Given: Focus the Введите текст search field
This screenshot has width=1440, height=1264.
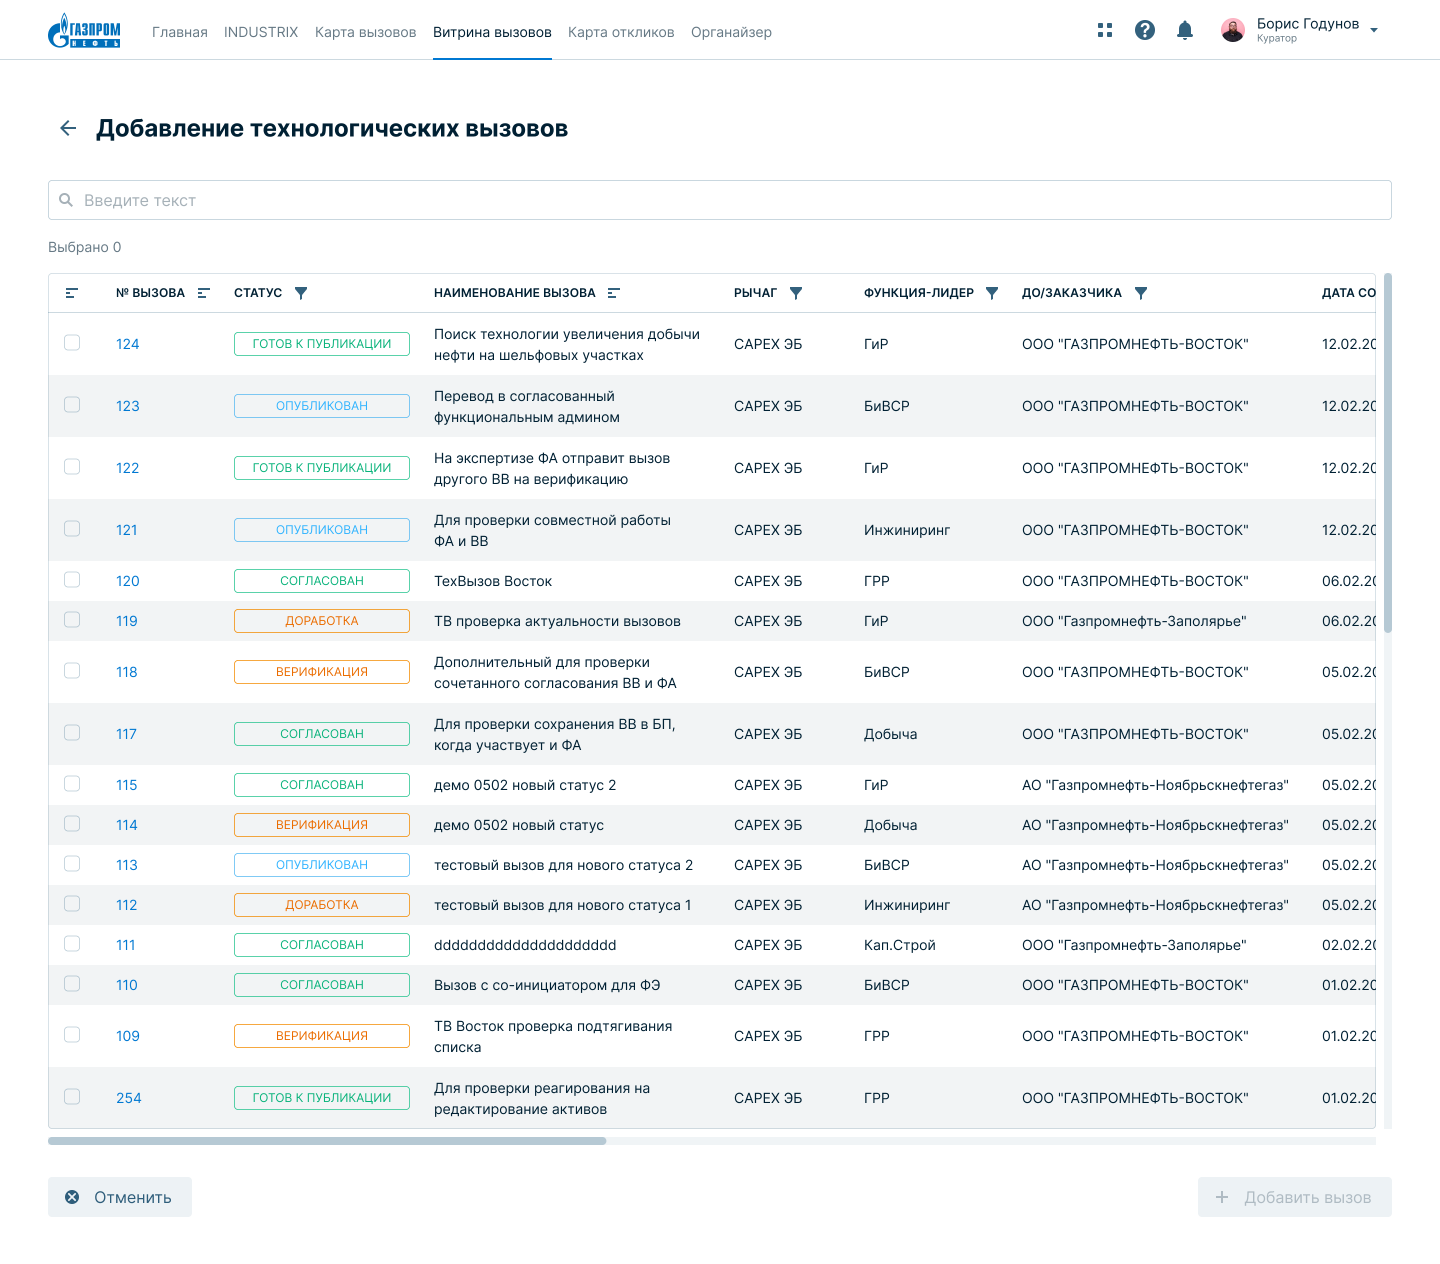Looking at the screenshot, I should 720,200.
